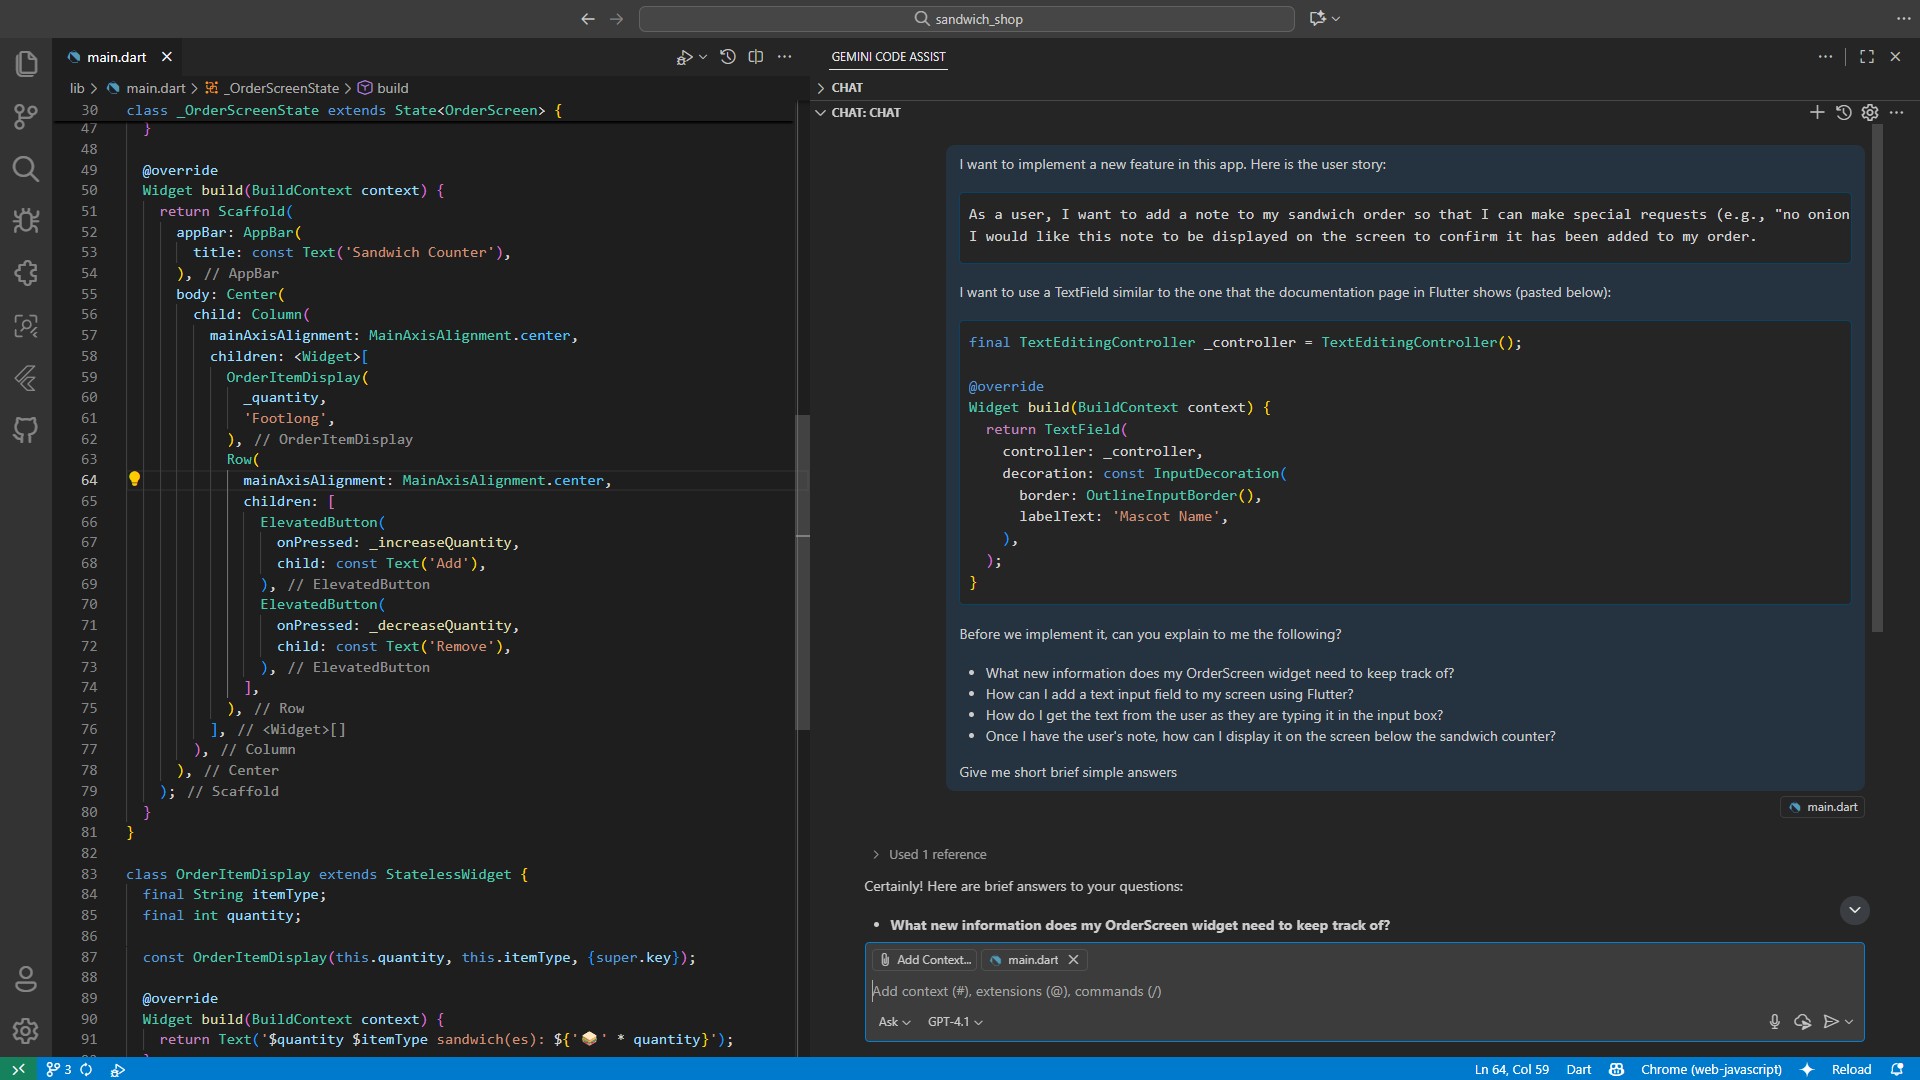Image resolution: width=1920 pixels, height=1080 pixels.
Task: Open the Source Control view
Action: [x=27, y=117]
